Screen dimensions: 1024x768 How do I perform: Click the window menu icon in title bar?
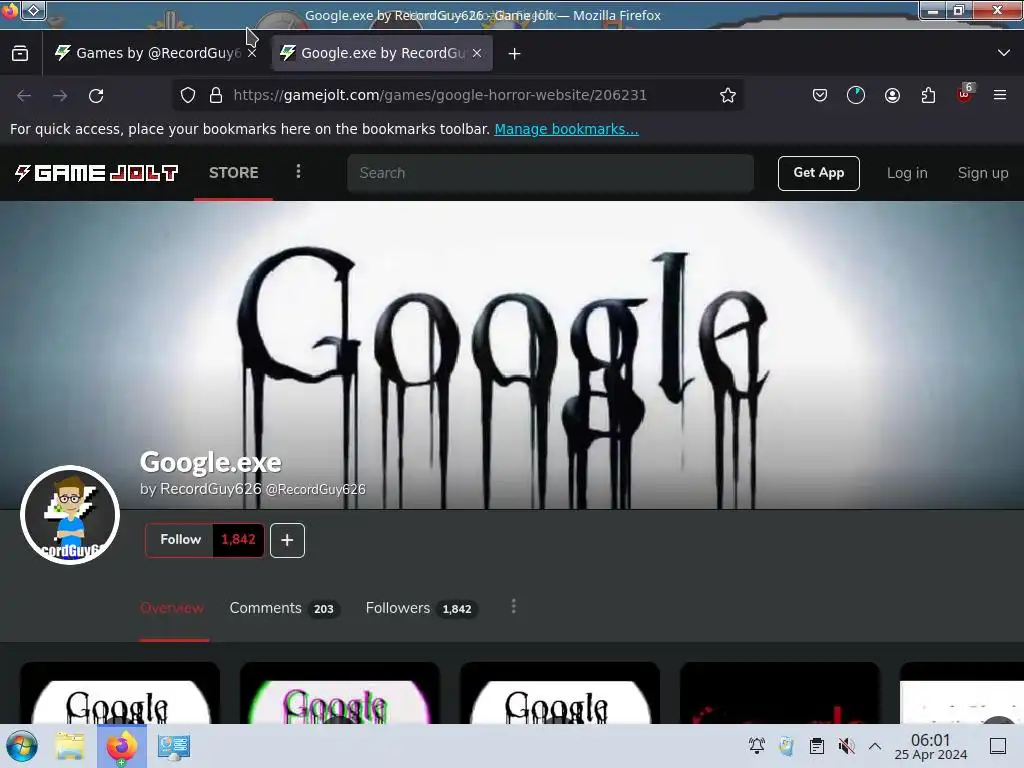[34, 10]
